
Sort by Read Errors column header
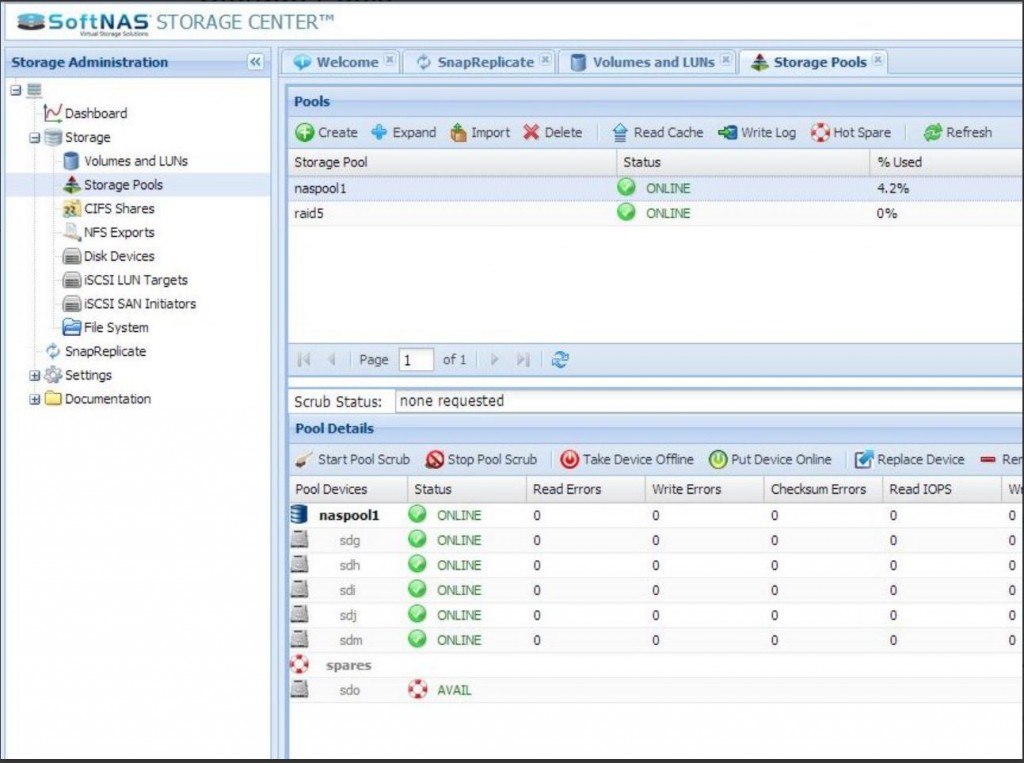click(x=585, y=489)
